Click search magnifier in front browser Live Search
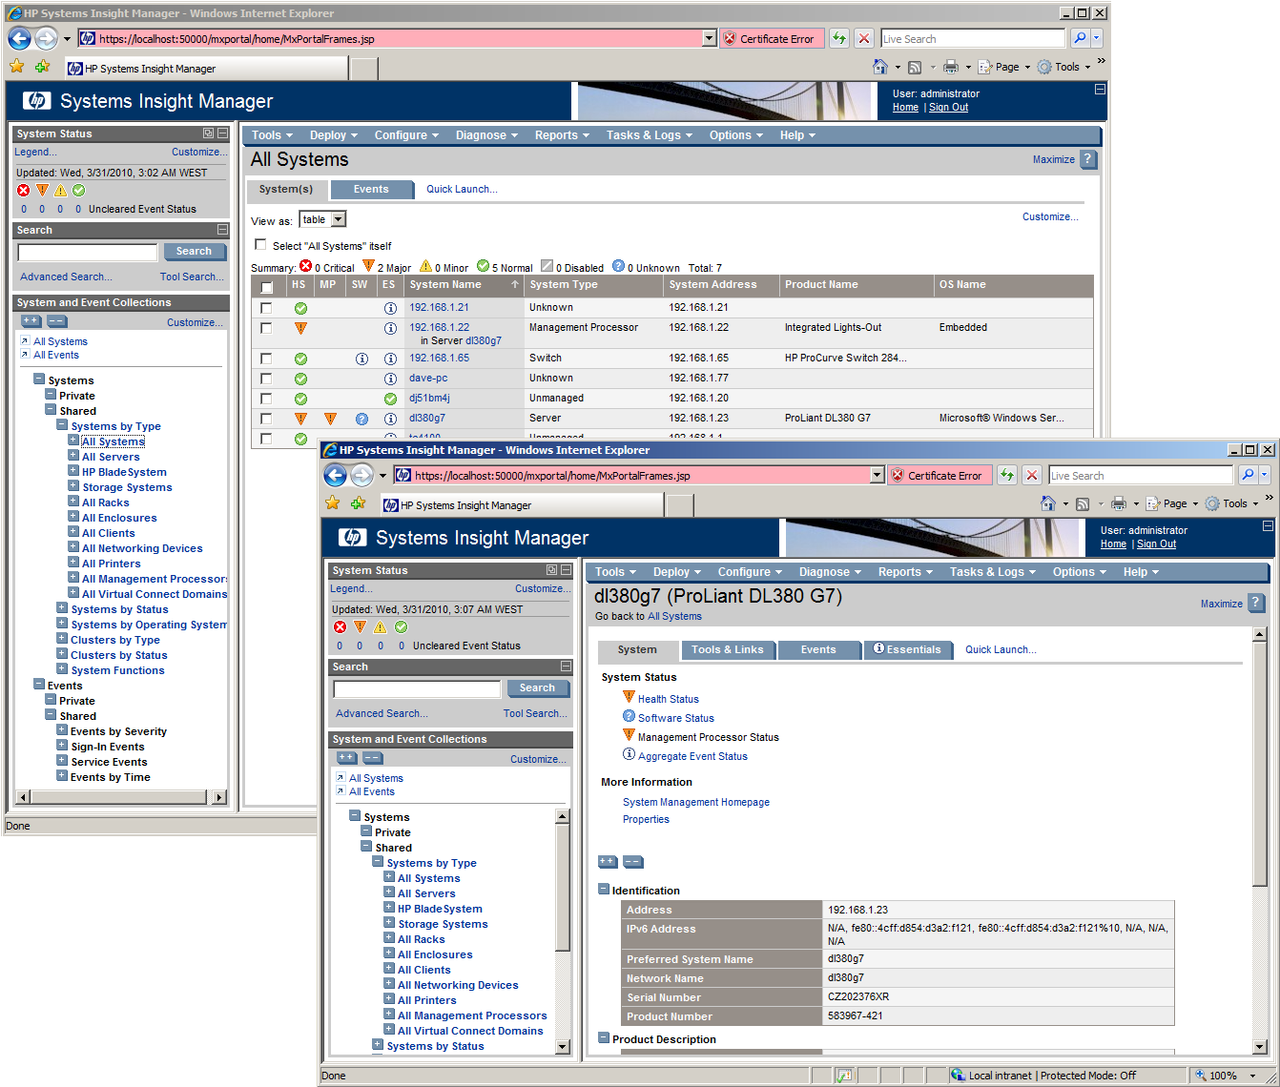Viewport: 1280px width, 1087px height. click(x=1248, y=475)
